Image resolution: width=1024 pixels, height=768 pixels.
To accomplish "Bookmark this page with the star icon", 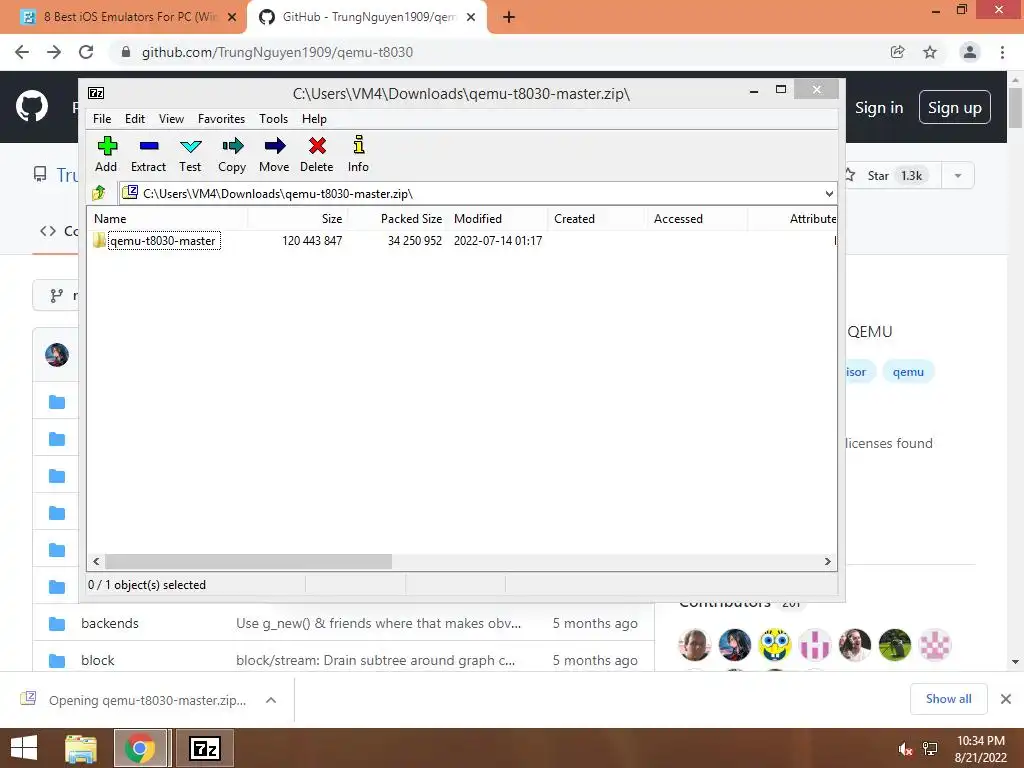I will (930, 52).
